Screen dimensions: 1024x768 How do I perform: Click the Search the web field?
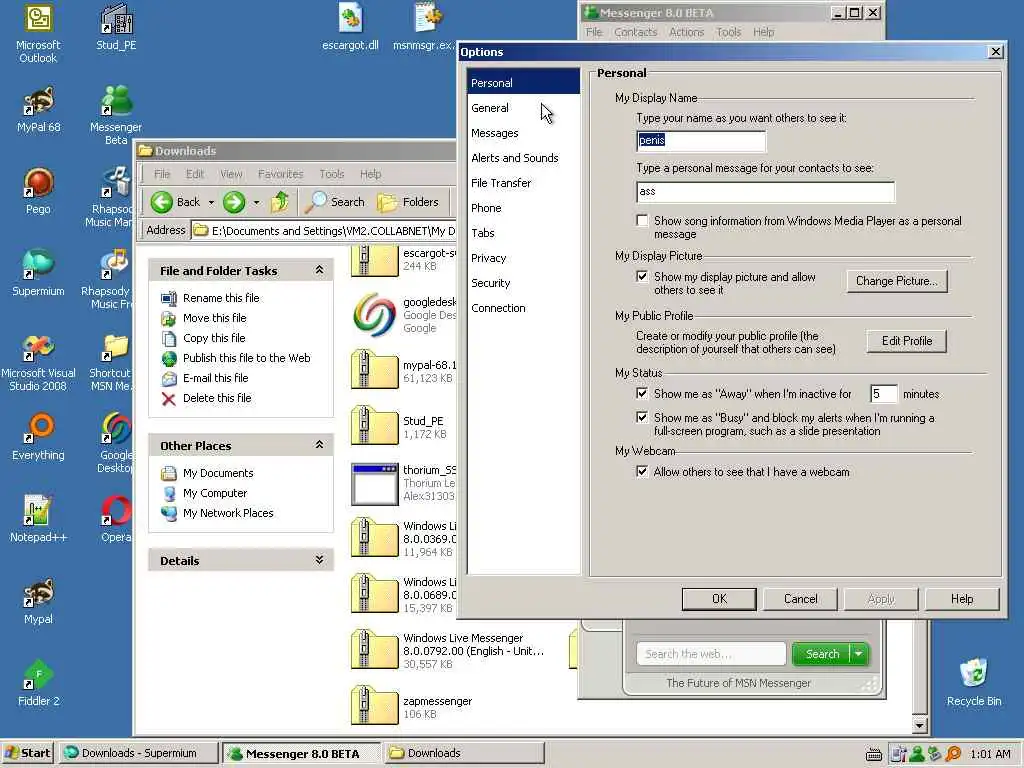point(711,654)
